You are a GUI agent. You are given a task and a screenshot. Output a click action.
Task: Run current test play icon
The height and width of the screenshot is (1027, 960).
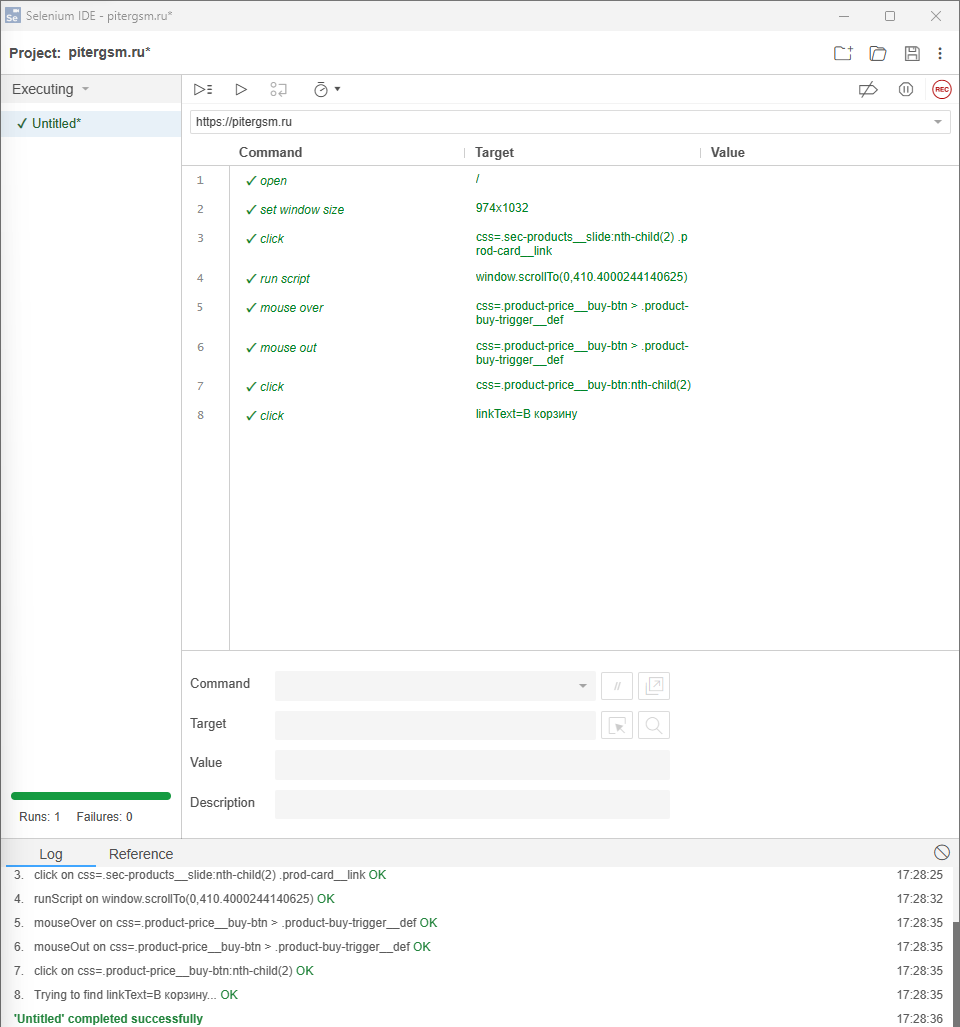(x=241, y=89)
